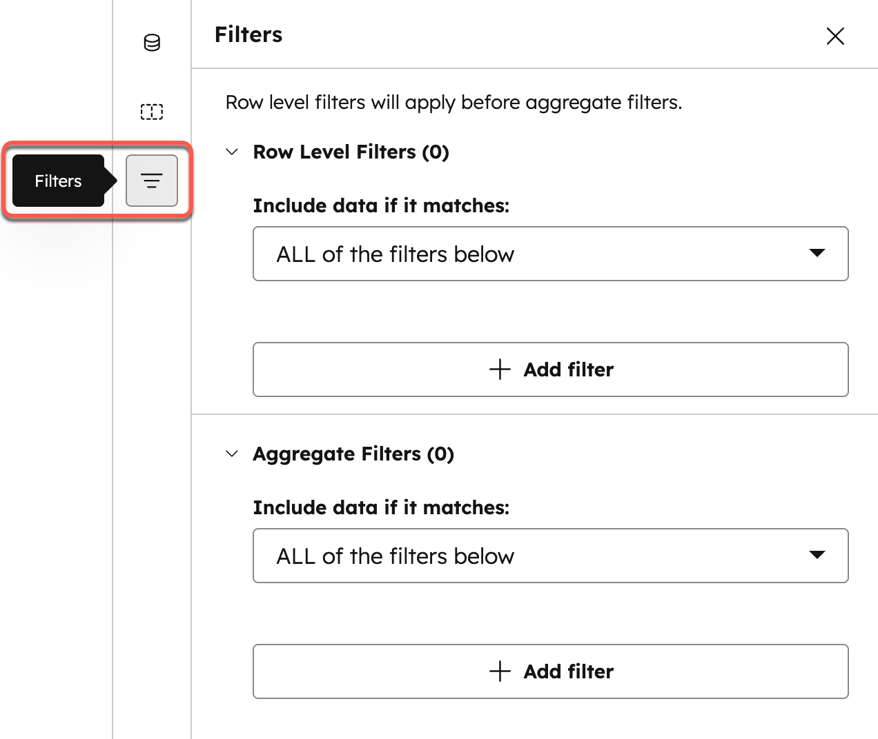
Task: Click the Row Level Filters (0) label
Action: [351, 151]
